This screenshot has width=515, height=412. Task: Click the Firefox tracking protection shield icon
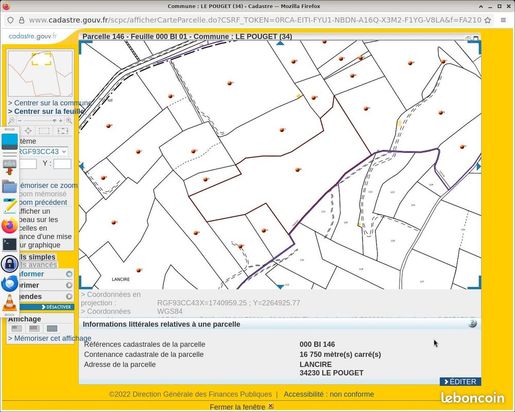10,20
